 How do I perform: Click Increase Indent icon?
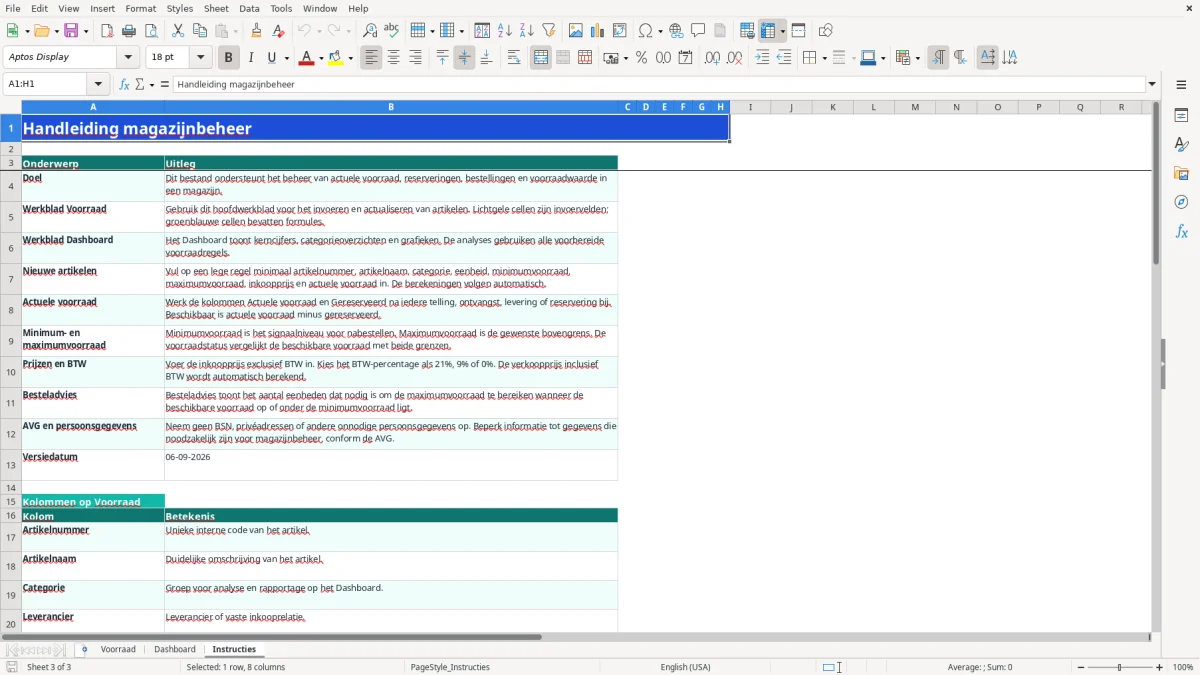762,58
